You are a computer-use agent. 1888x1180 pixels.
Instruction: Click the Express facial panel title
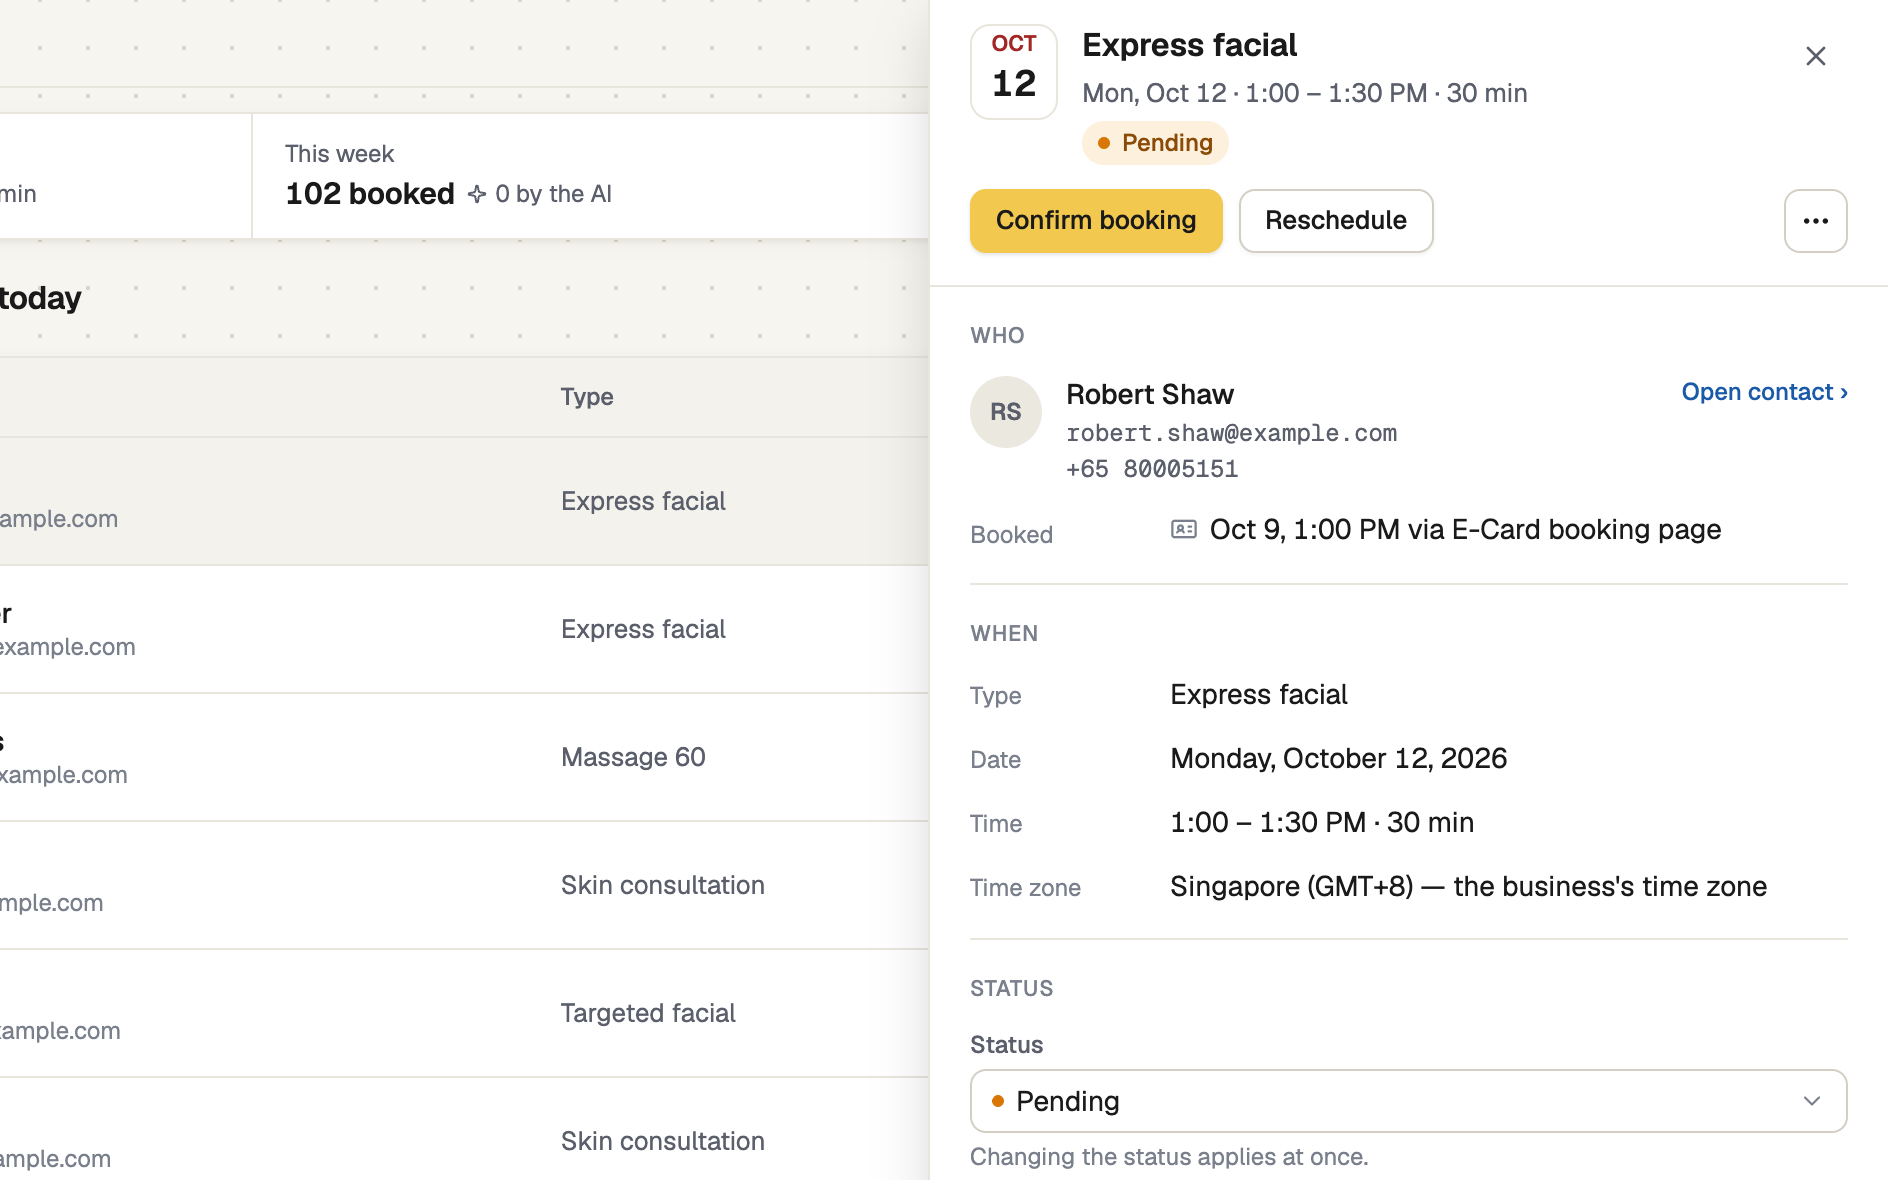pos(1190,45)
